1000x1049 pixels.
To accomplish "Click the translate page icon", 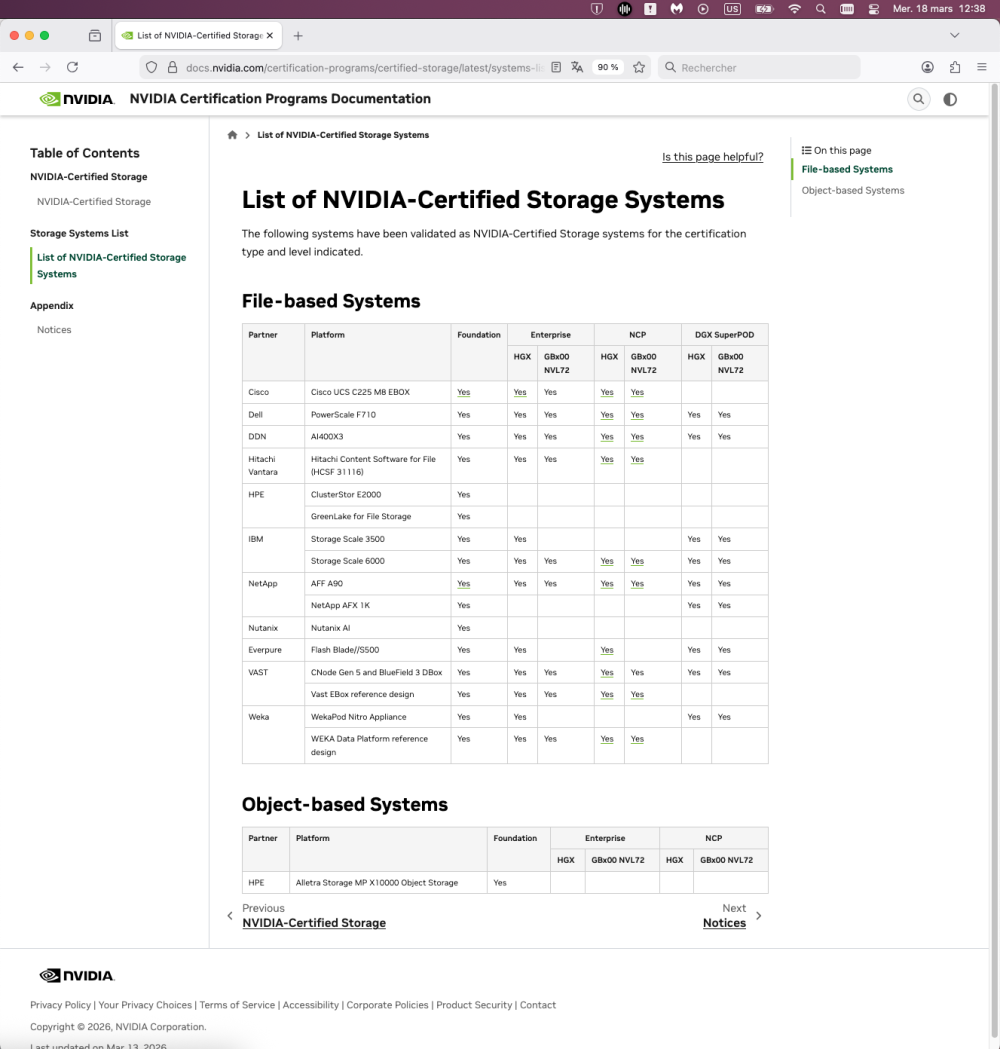I will pos(577,67).
